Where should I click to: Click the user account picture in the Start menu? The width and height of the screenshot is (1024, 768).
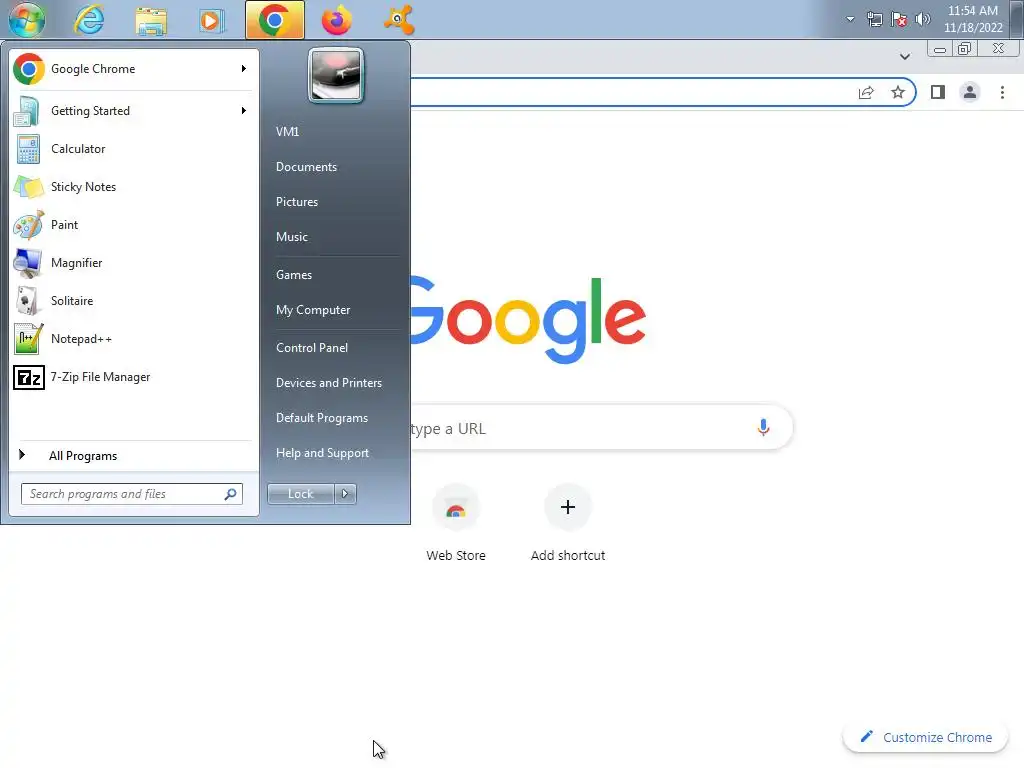336,75
